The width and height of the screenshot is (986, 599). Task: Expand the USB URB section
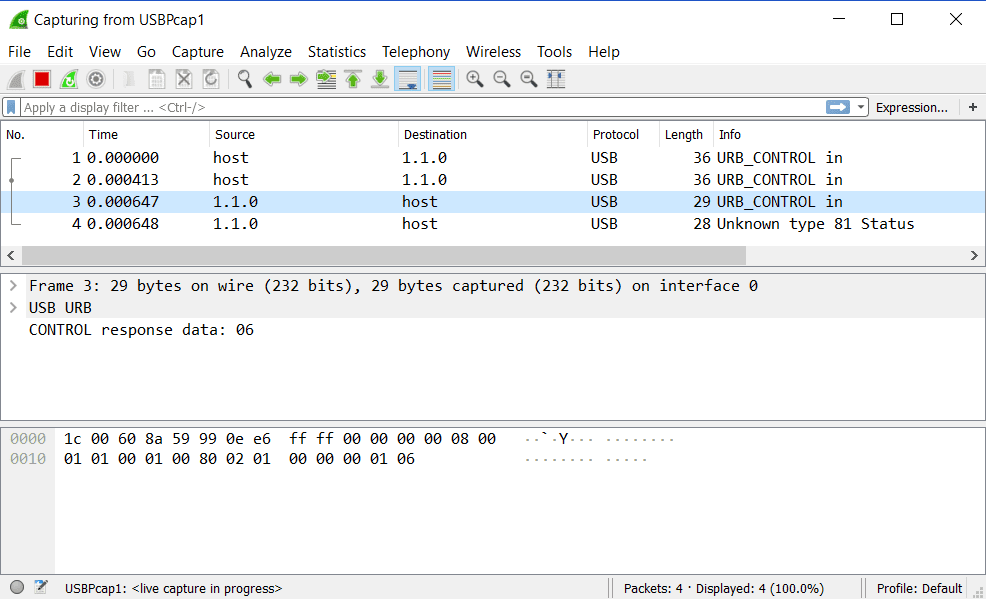coord(13,308)
